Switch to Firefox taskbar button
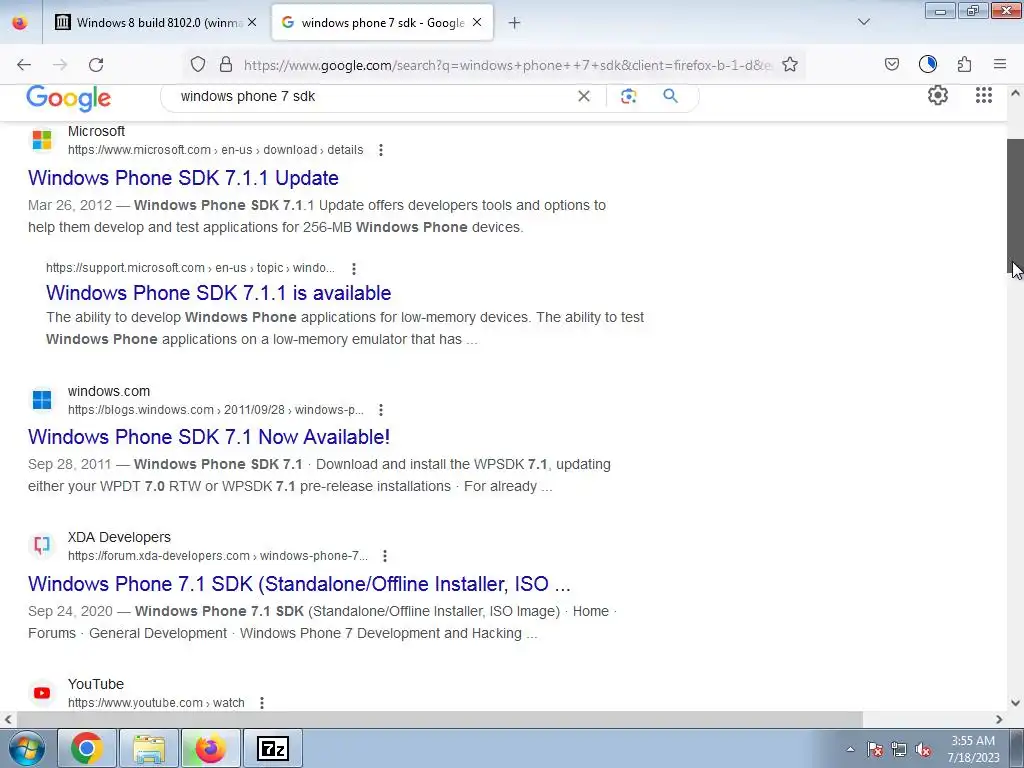Screen dimensions: 1024x768 [211, 748]
